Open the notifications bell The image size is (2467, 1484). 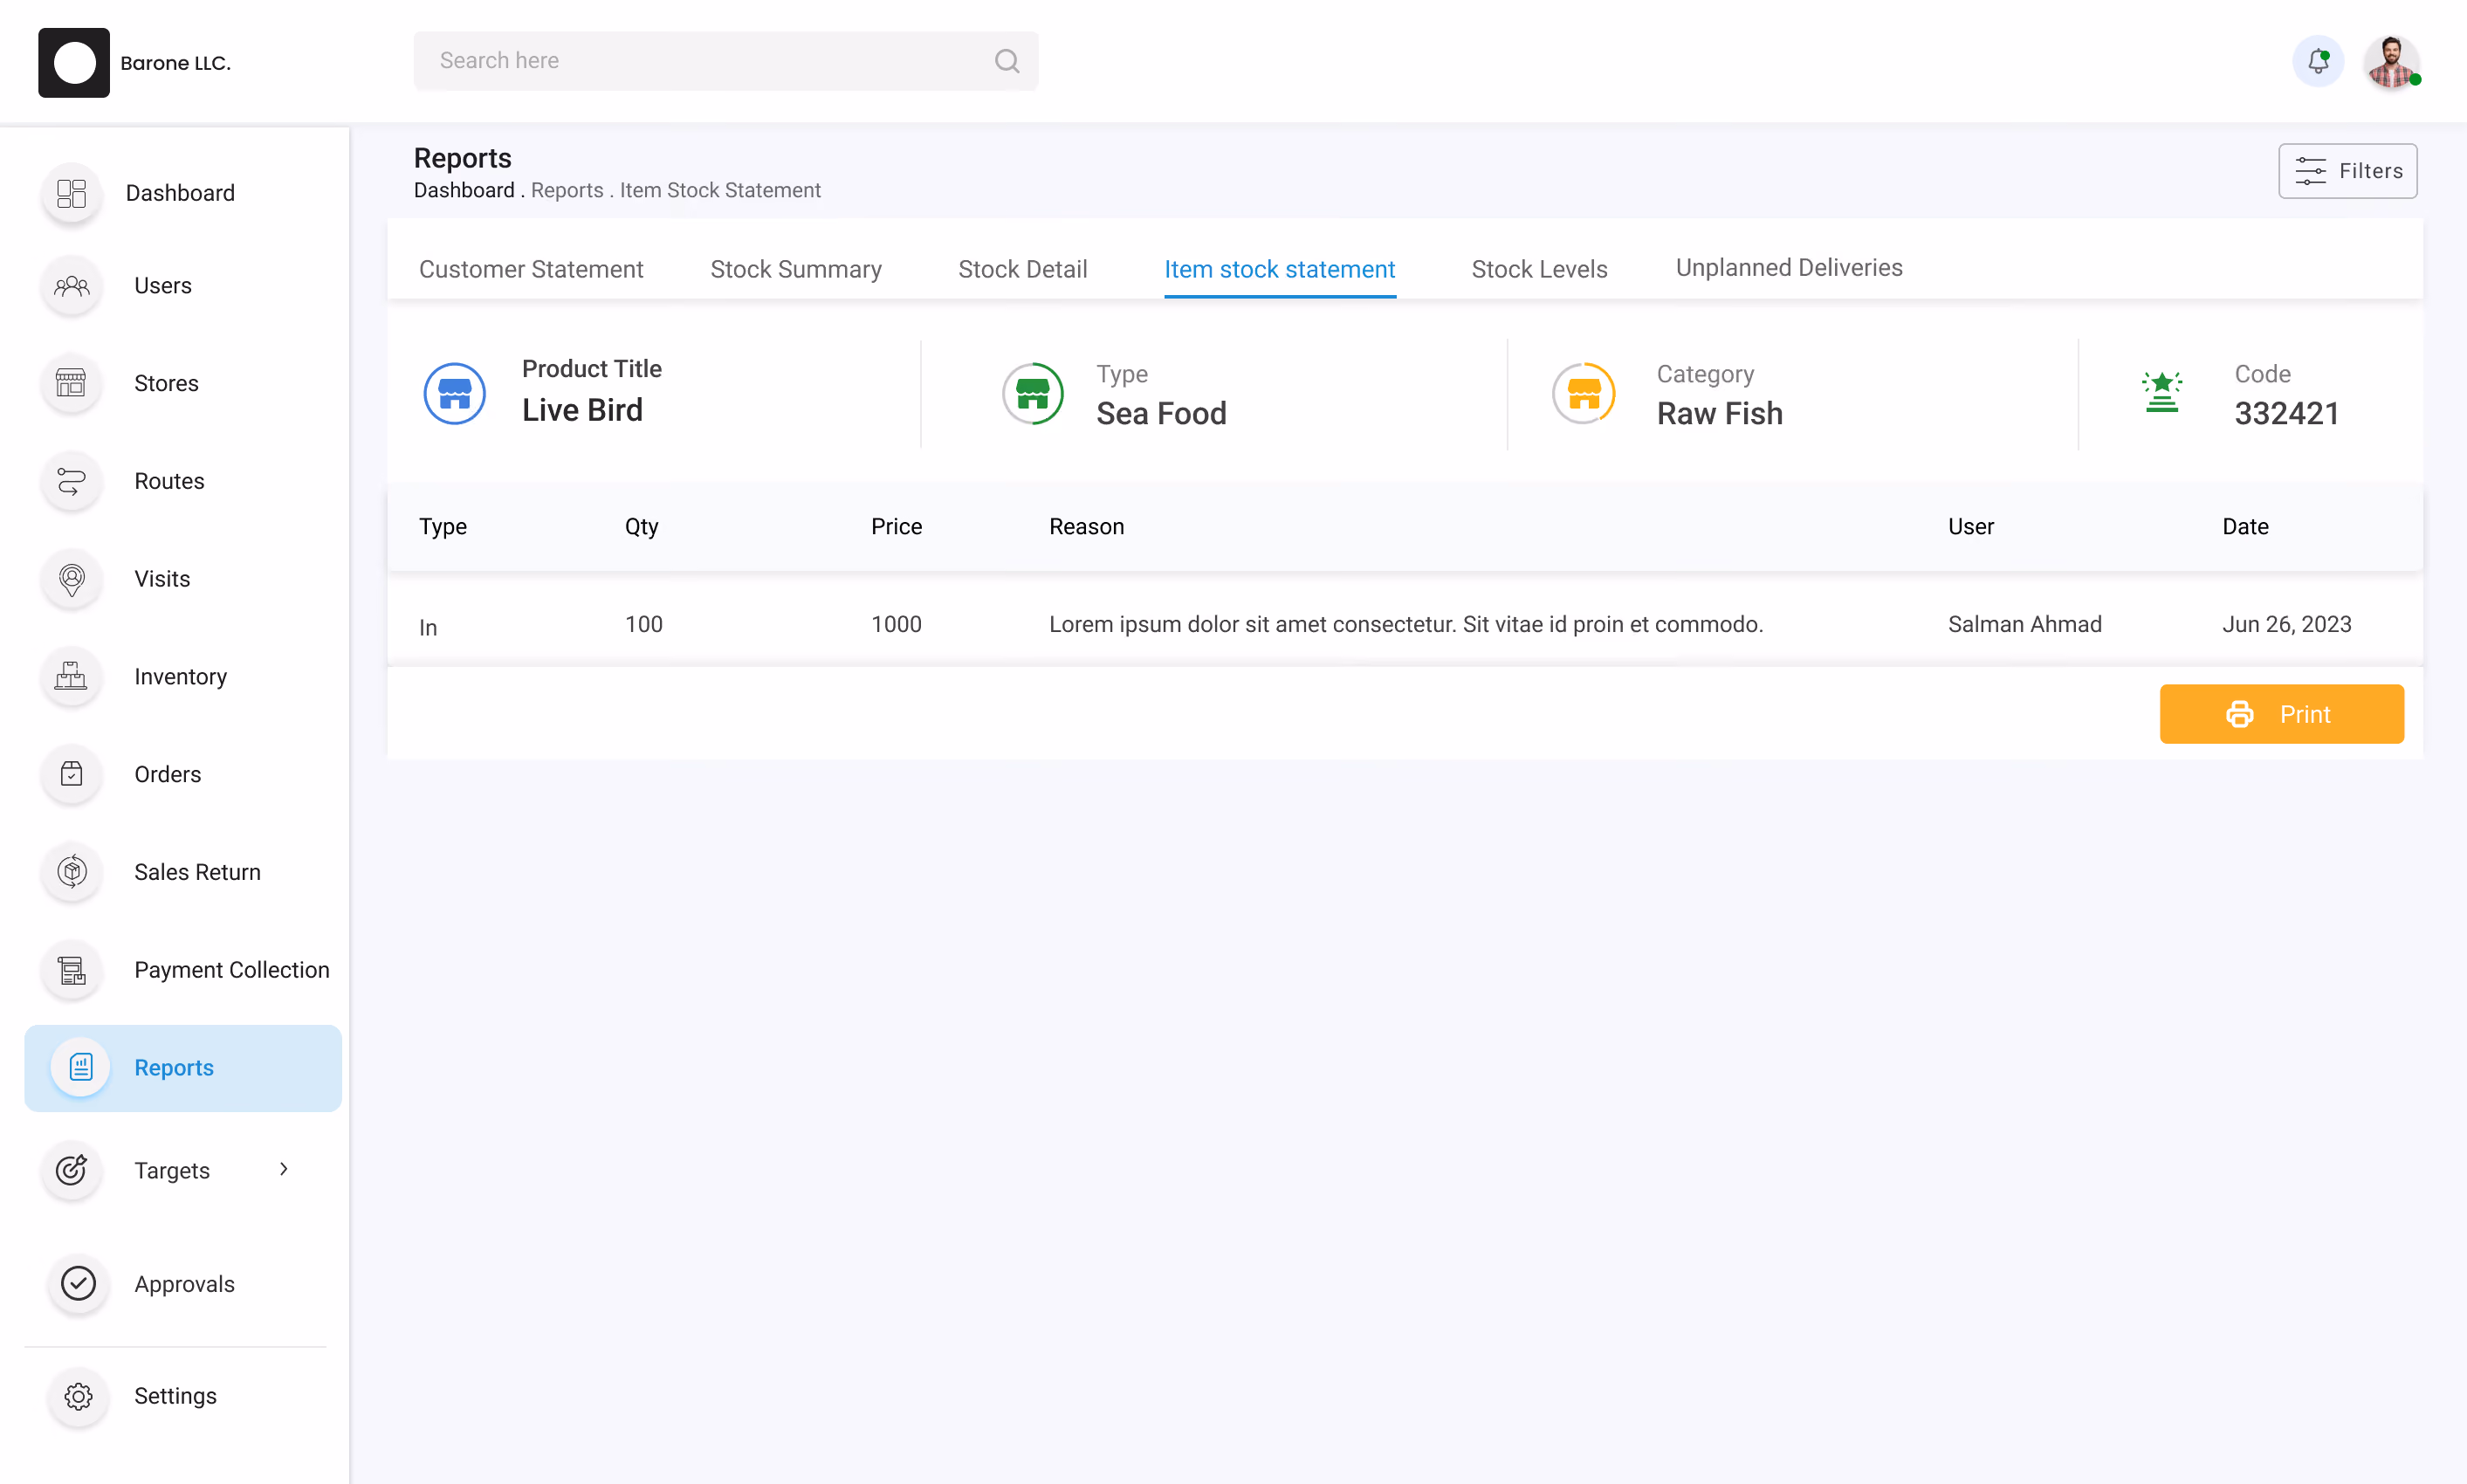pos(2318,61)
